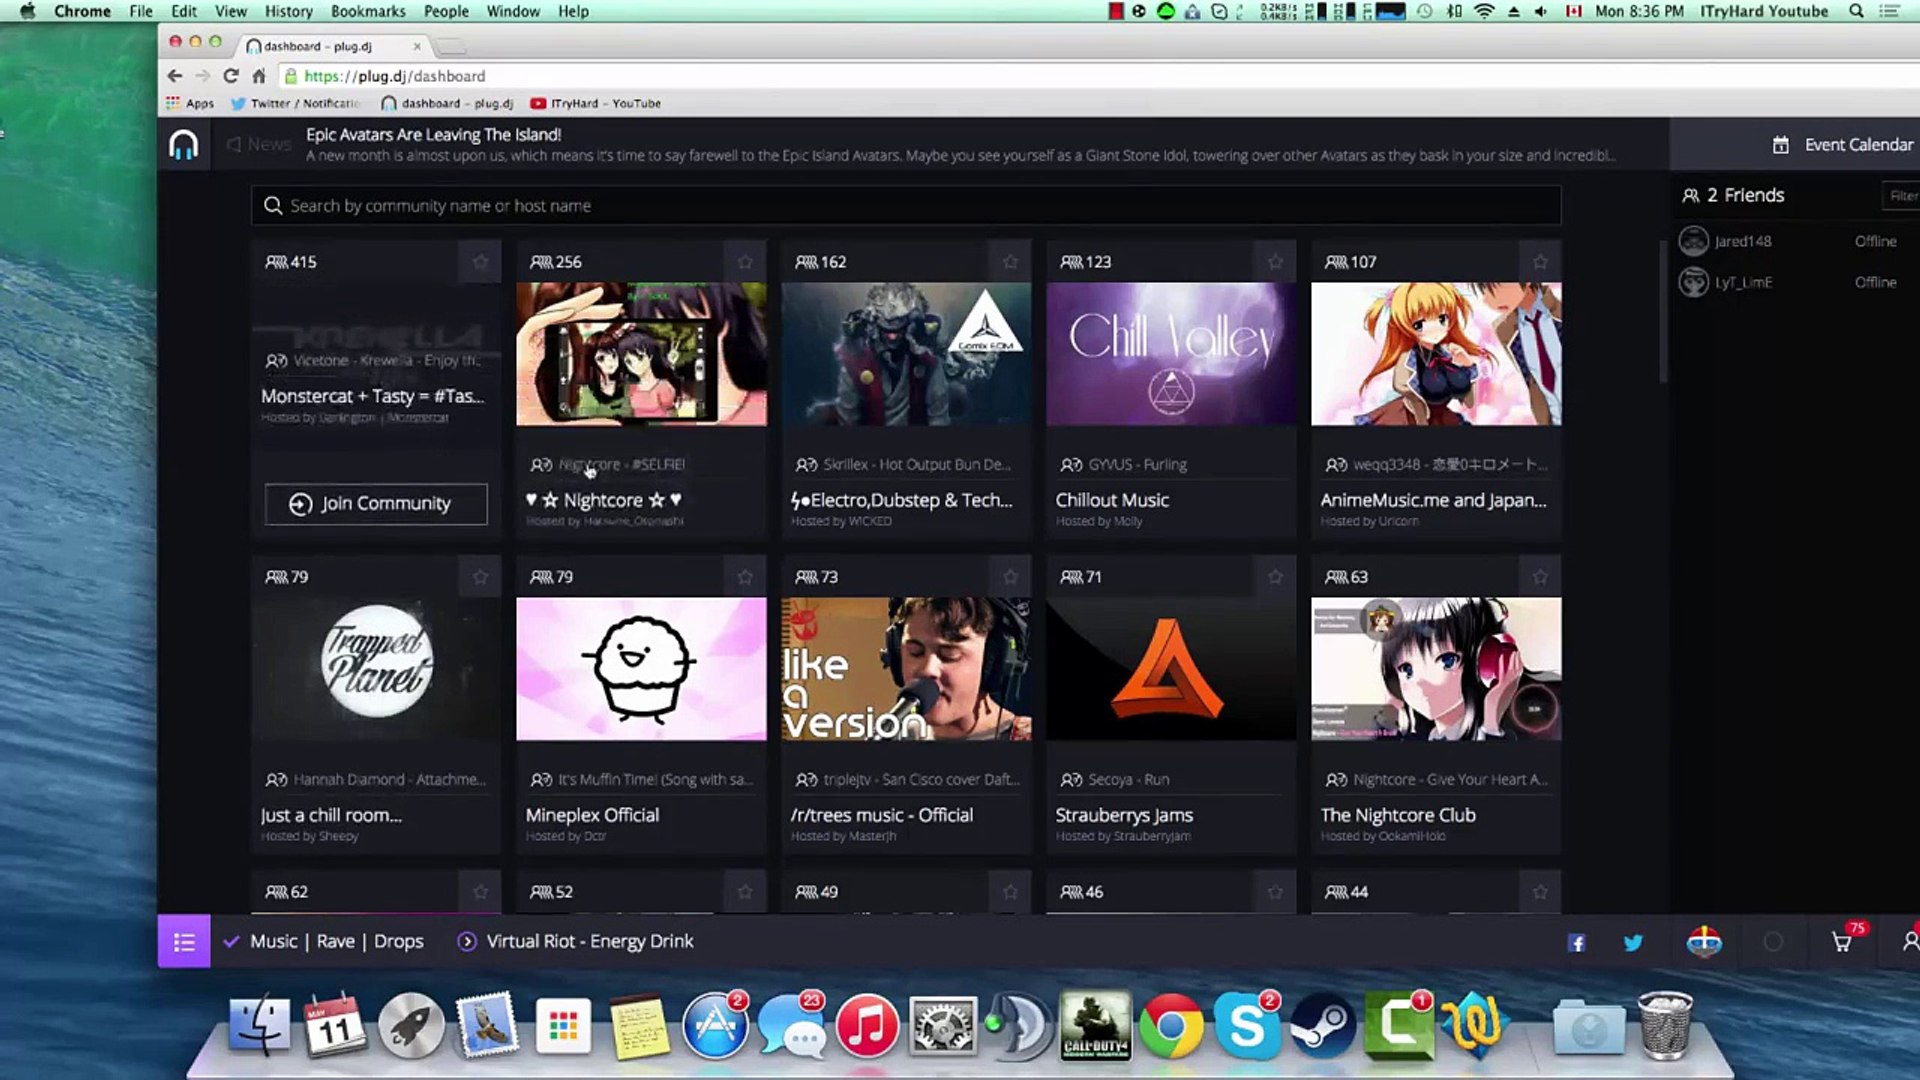Favorite the Strauberrys Jams community star
Image resolution: width=1920 pixels, height=1080 pixels.
click(x=1275, y=577)
